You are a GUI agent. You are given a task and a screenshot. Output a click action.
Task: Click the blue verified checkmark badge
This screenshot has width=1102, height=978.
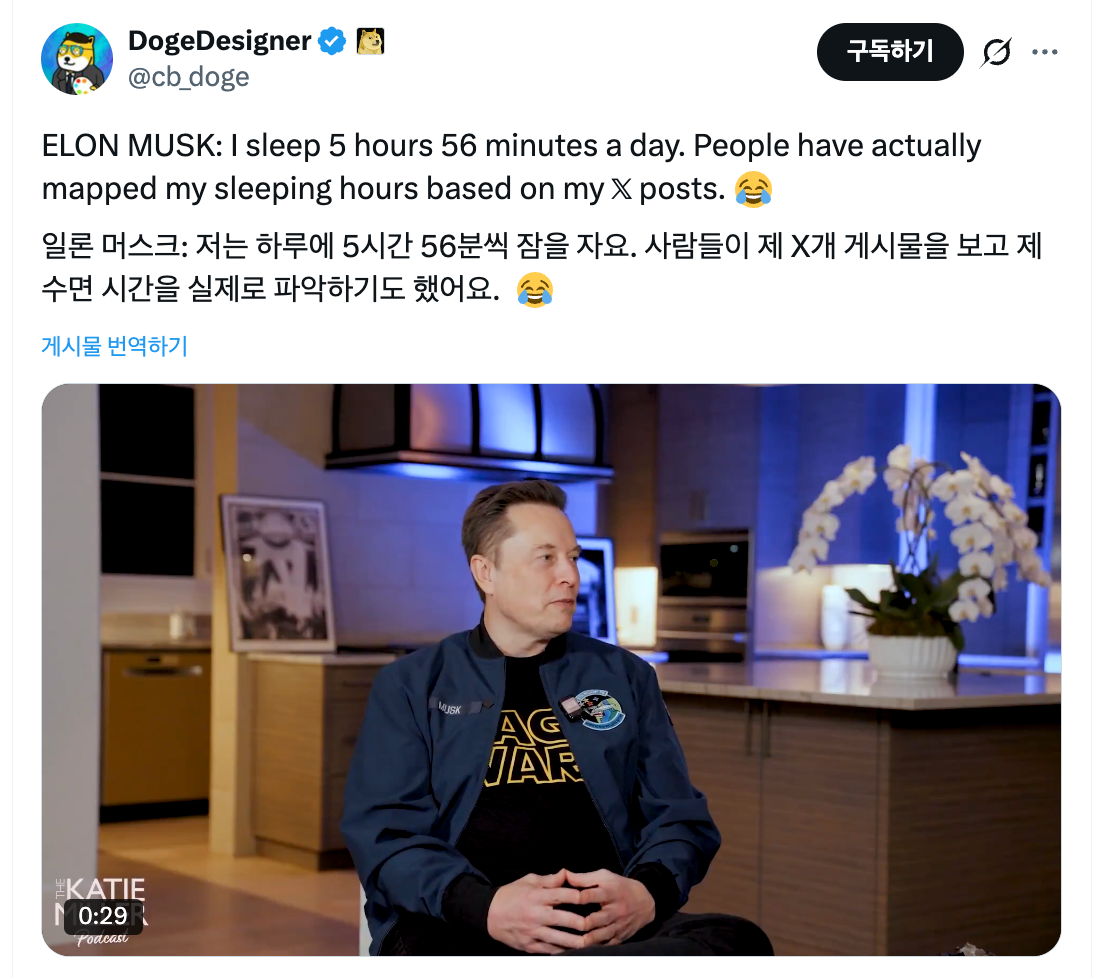(x=332, y=41)
